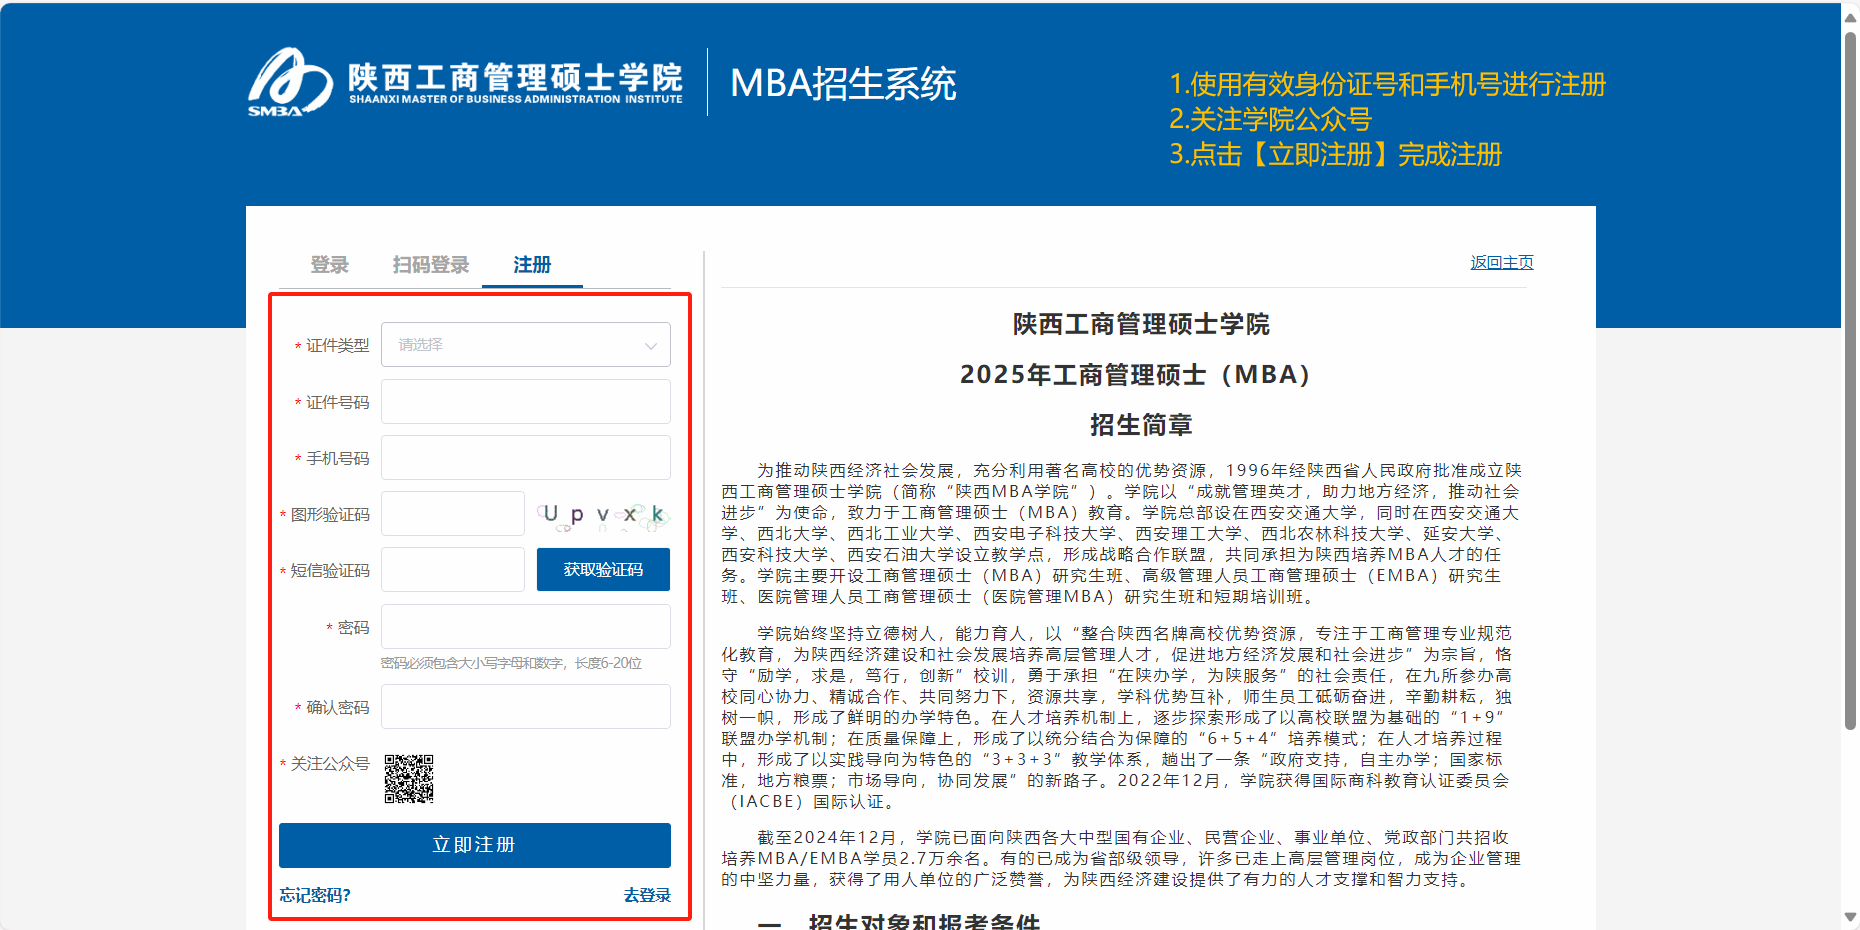Click into the 手机号码 input field
This screenshot has height=930, width=1860.
525,458
